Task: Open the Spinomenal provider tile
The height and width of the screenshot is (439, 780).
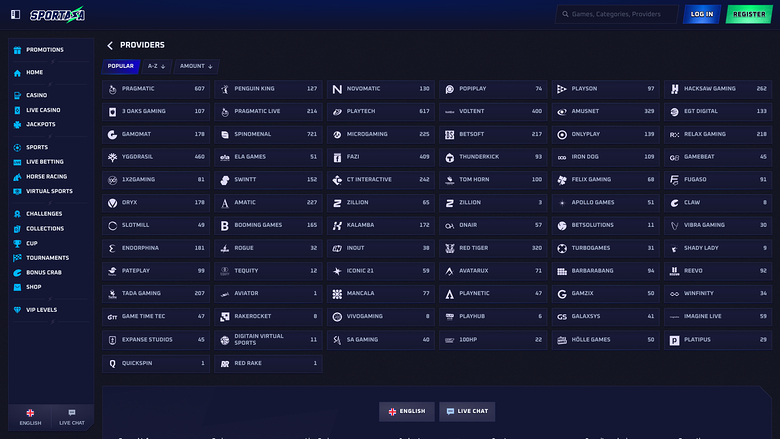Action: [268, 134]
